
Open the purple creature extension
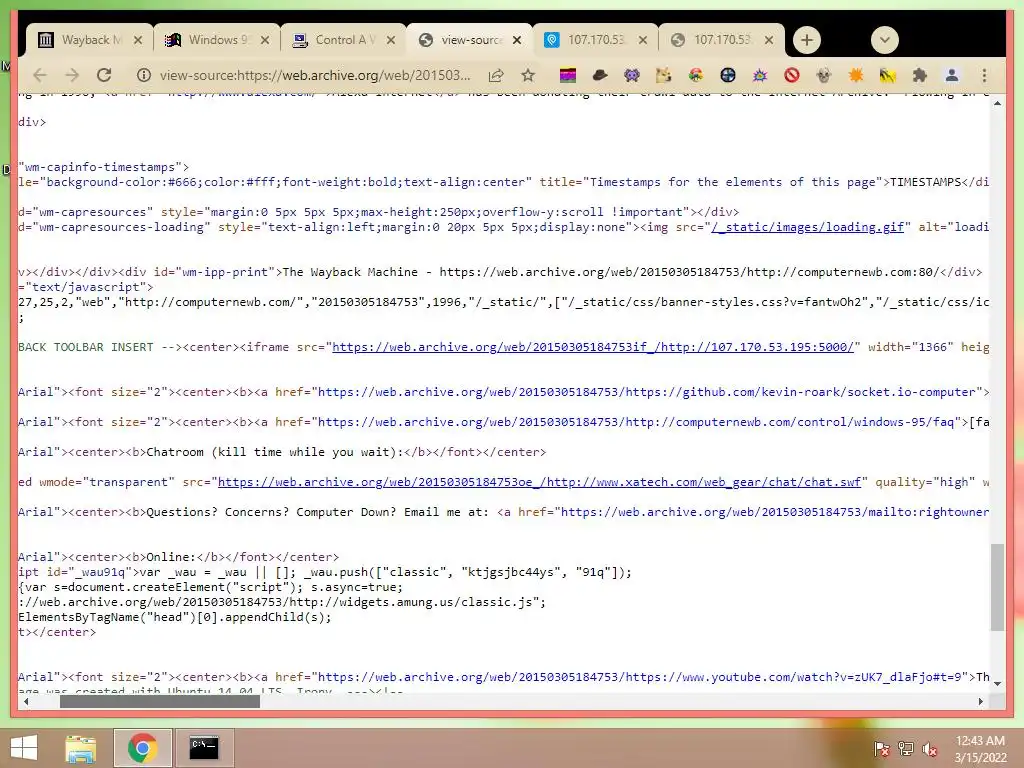click(x=632, y=75)
